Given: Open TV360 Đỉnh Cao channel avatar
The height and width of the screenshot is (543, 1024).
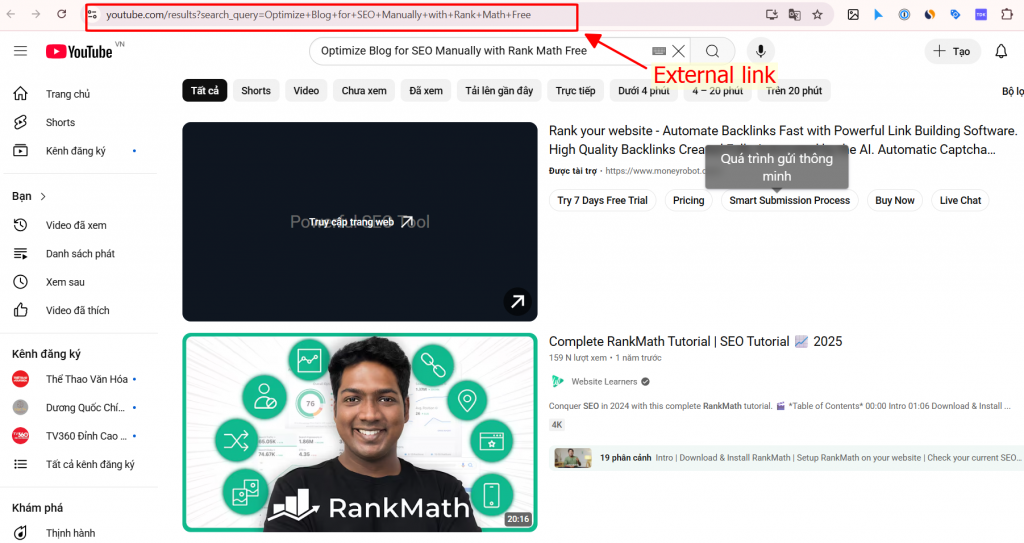Looking at the screenshot, I should [20, 436].
